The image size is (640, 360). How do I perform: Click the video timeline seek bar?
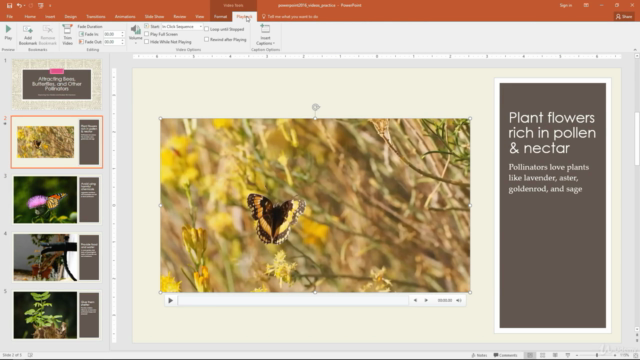click(293, 300)
